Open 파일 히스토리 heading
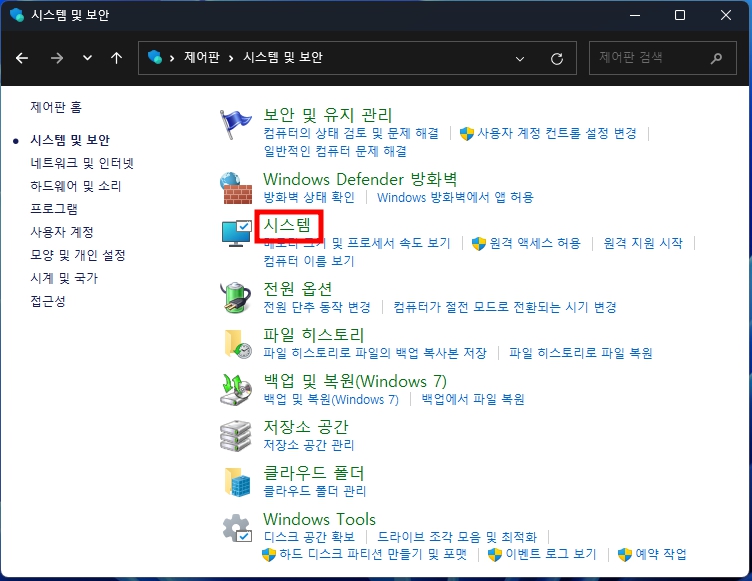The image size is (752, 581). pos(314,335)
